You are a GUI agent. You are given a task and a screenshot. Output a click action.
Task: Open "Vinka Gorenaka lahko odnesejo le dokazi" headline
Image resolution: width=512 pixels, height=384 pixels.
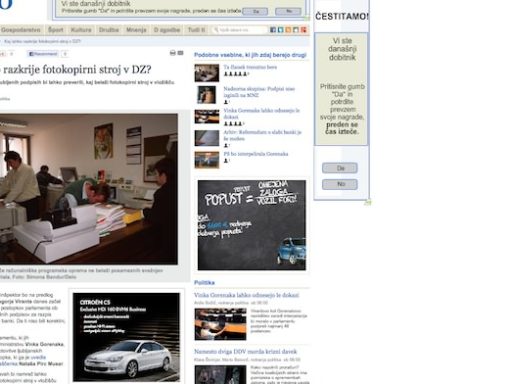point(246,295)
